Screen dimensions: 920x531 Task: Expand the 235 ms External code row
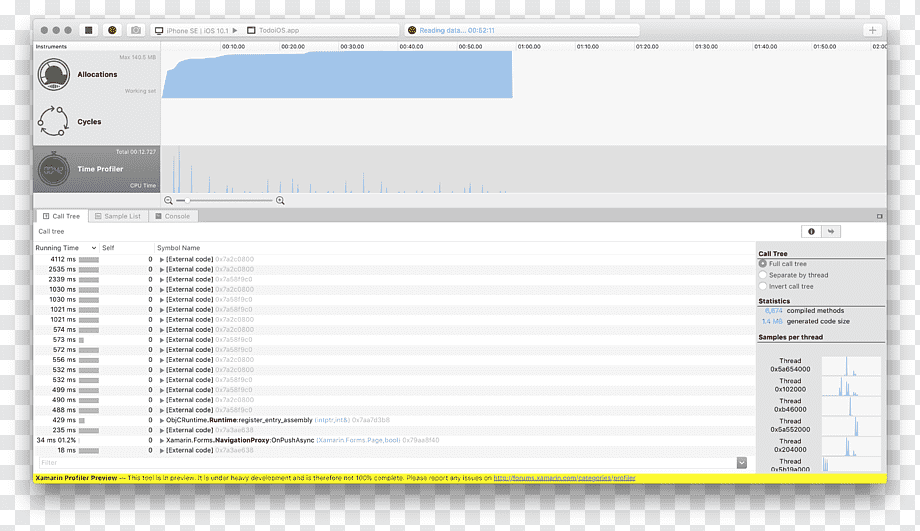(x=162, y=430)
